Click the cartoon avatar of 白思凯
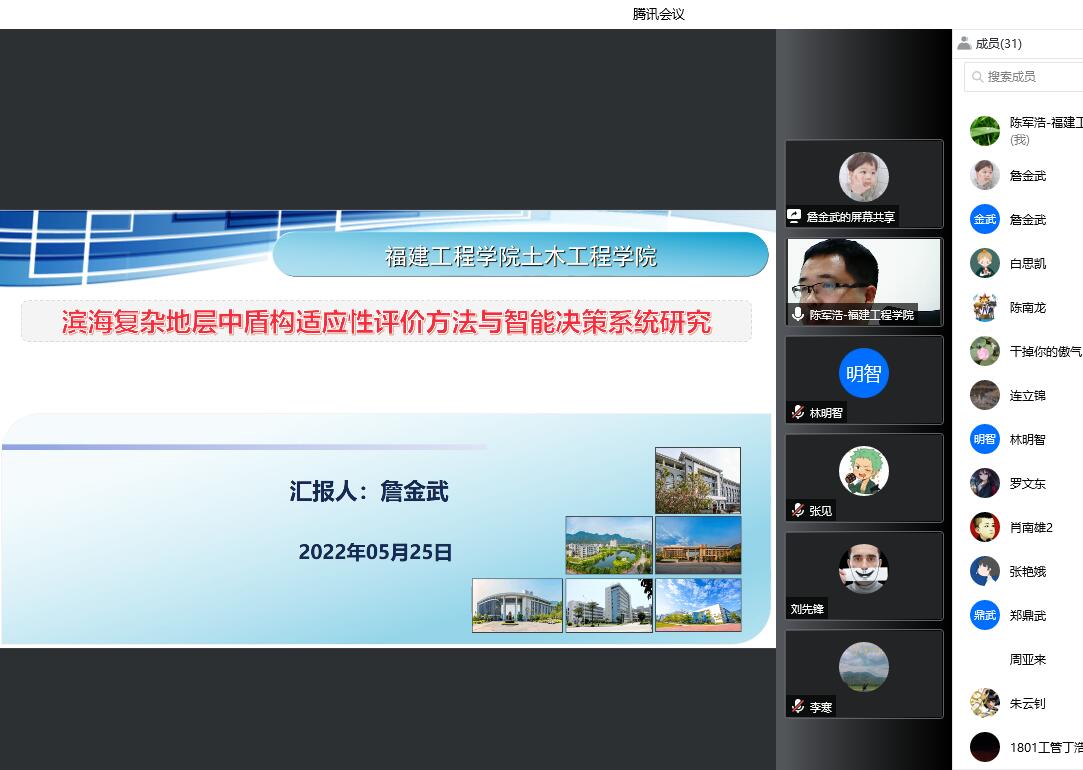 (984, 263)
